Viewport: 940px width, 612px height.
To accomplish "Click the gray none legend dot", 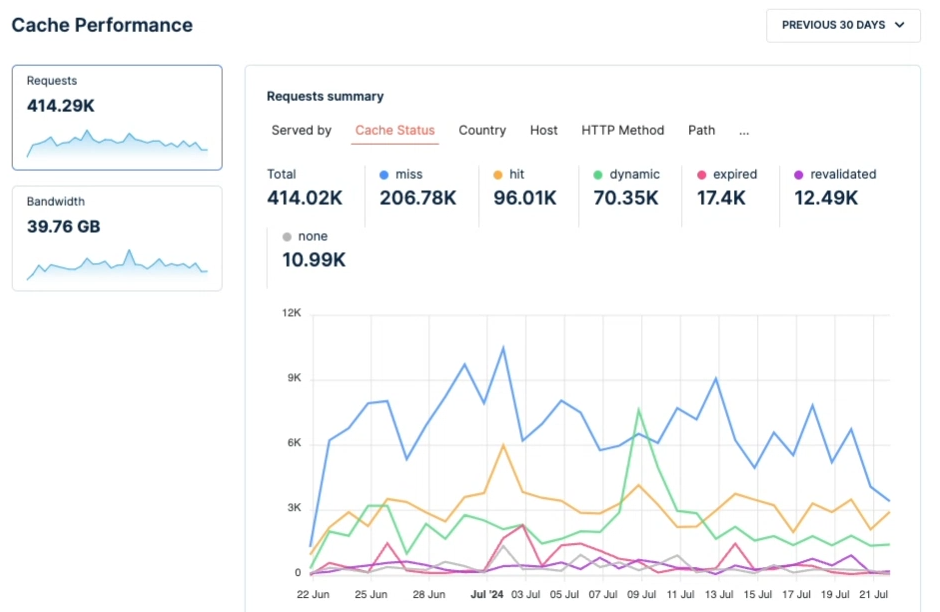I will pyautogui.click(x=287, y=237).
